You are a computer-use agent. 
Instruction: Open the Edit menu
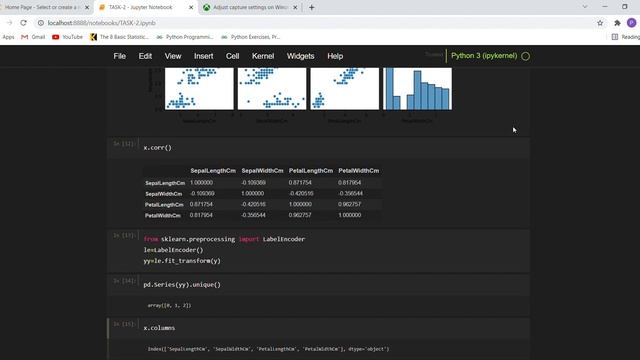click(145, 56)
